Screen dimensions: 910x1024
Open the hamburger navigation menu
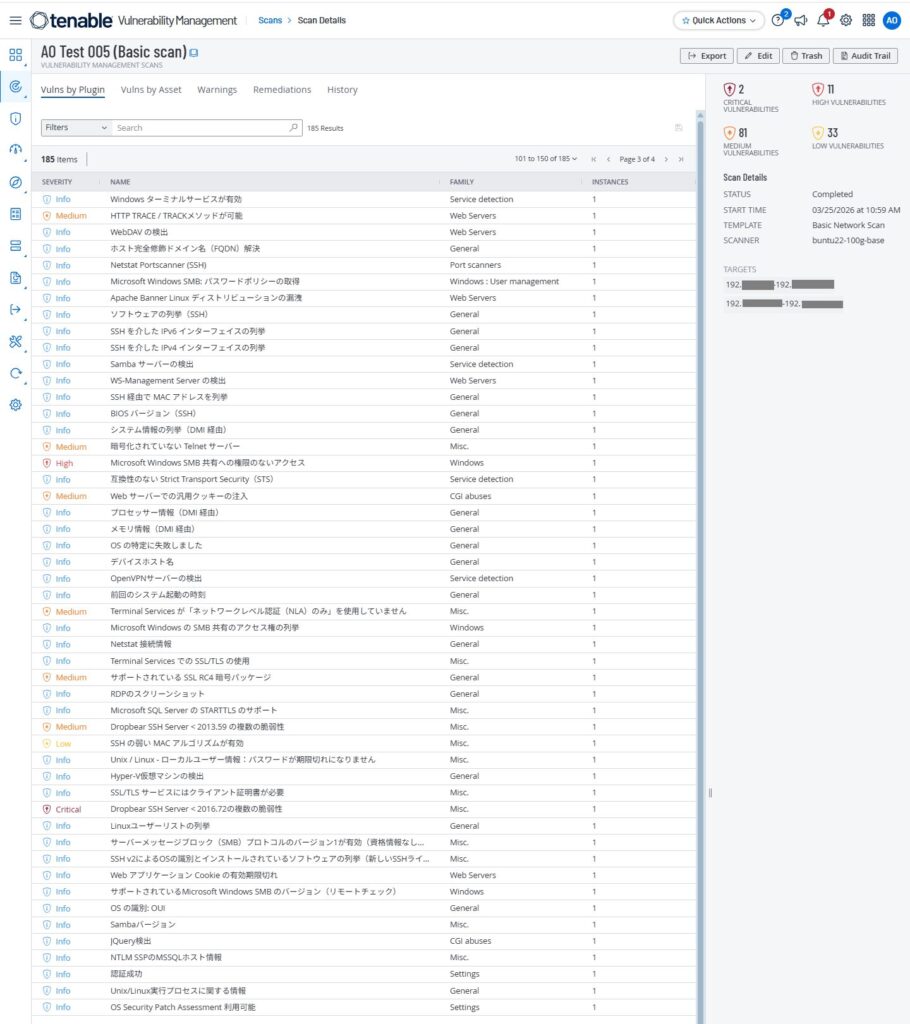pos(15,20)
